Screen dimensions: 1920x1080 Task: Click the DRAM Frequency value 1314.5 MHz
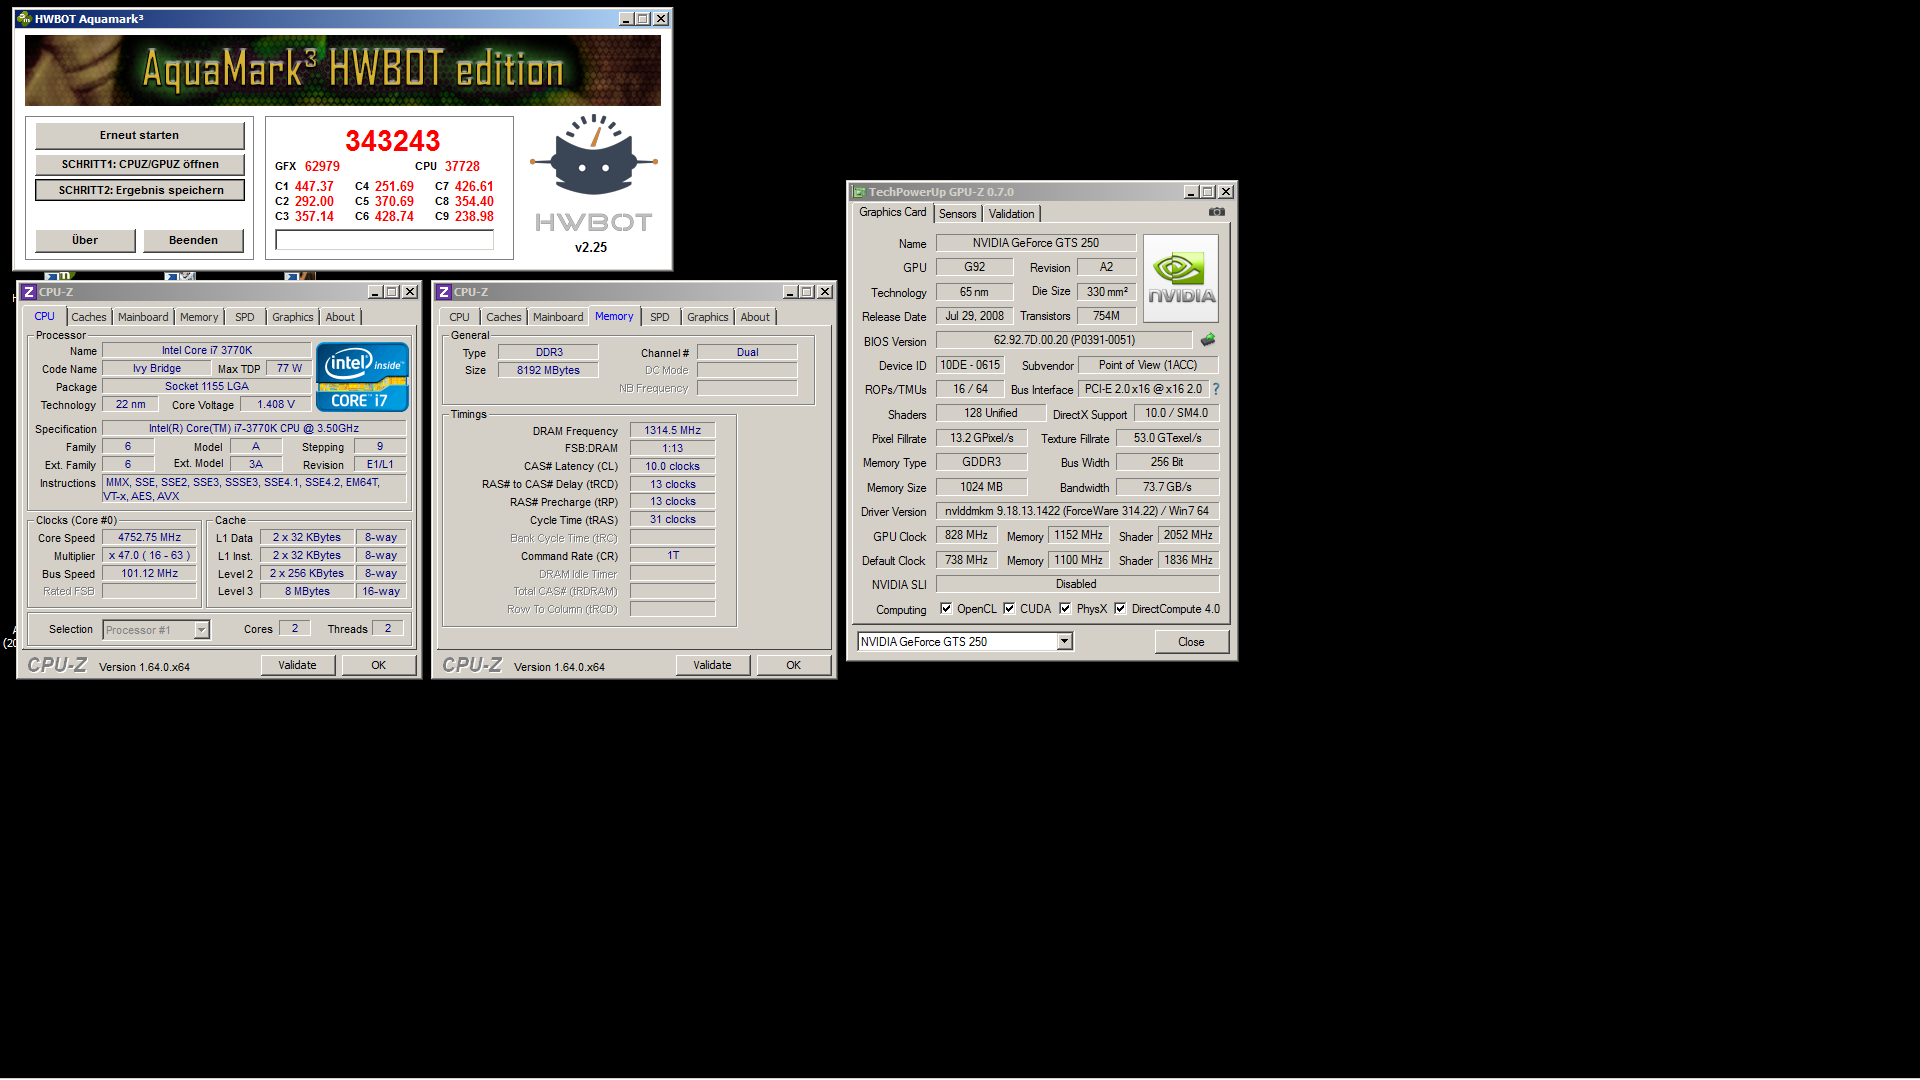pyautogui.click(x=673, y=430)
